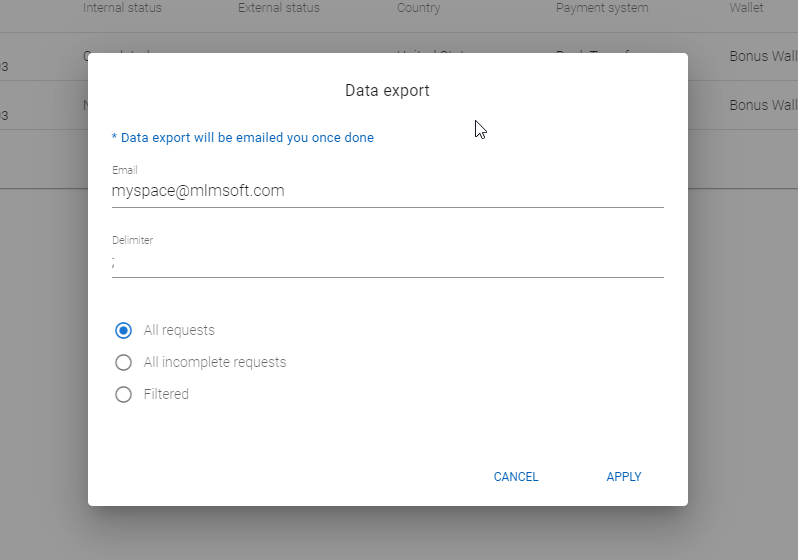Select the 'All requests' radio button
798x560 pixels.
click(124, 330)
